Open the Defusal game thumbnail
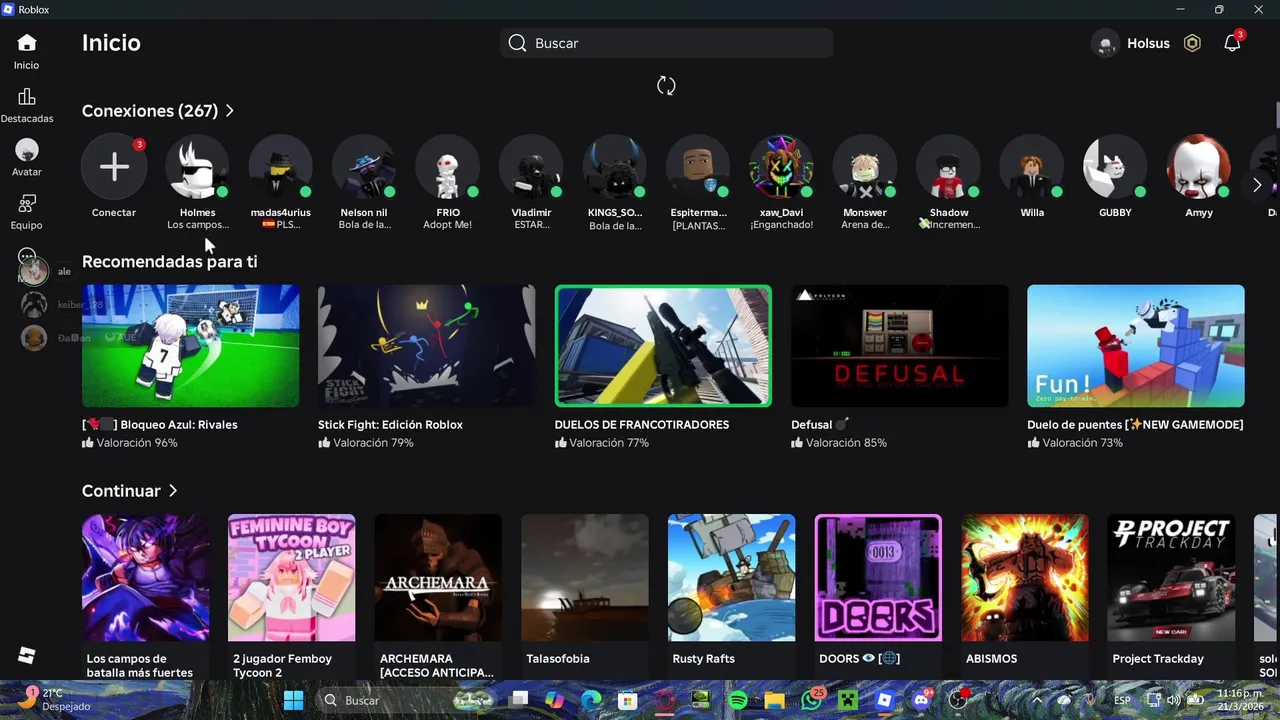 pos(900,346)
